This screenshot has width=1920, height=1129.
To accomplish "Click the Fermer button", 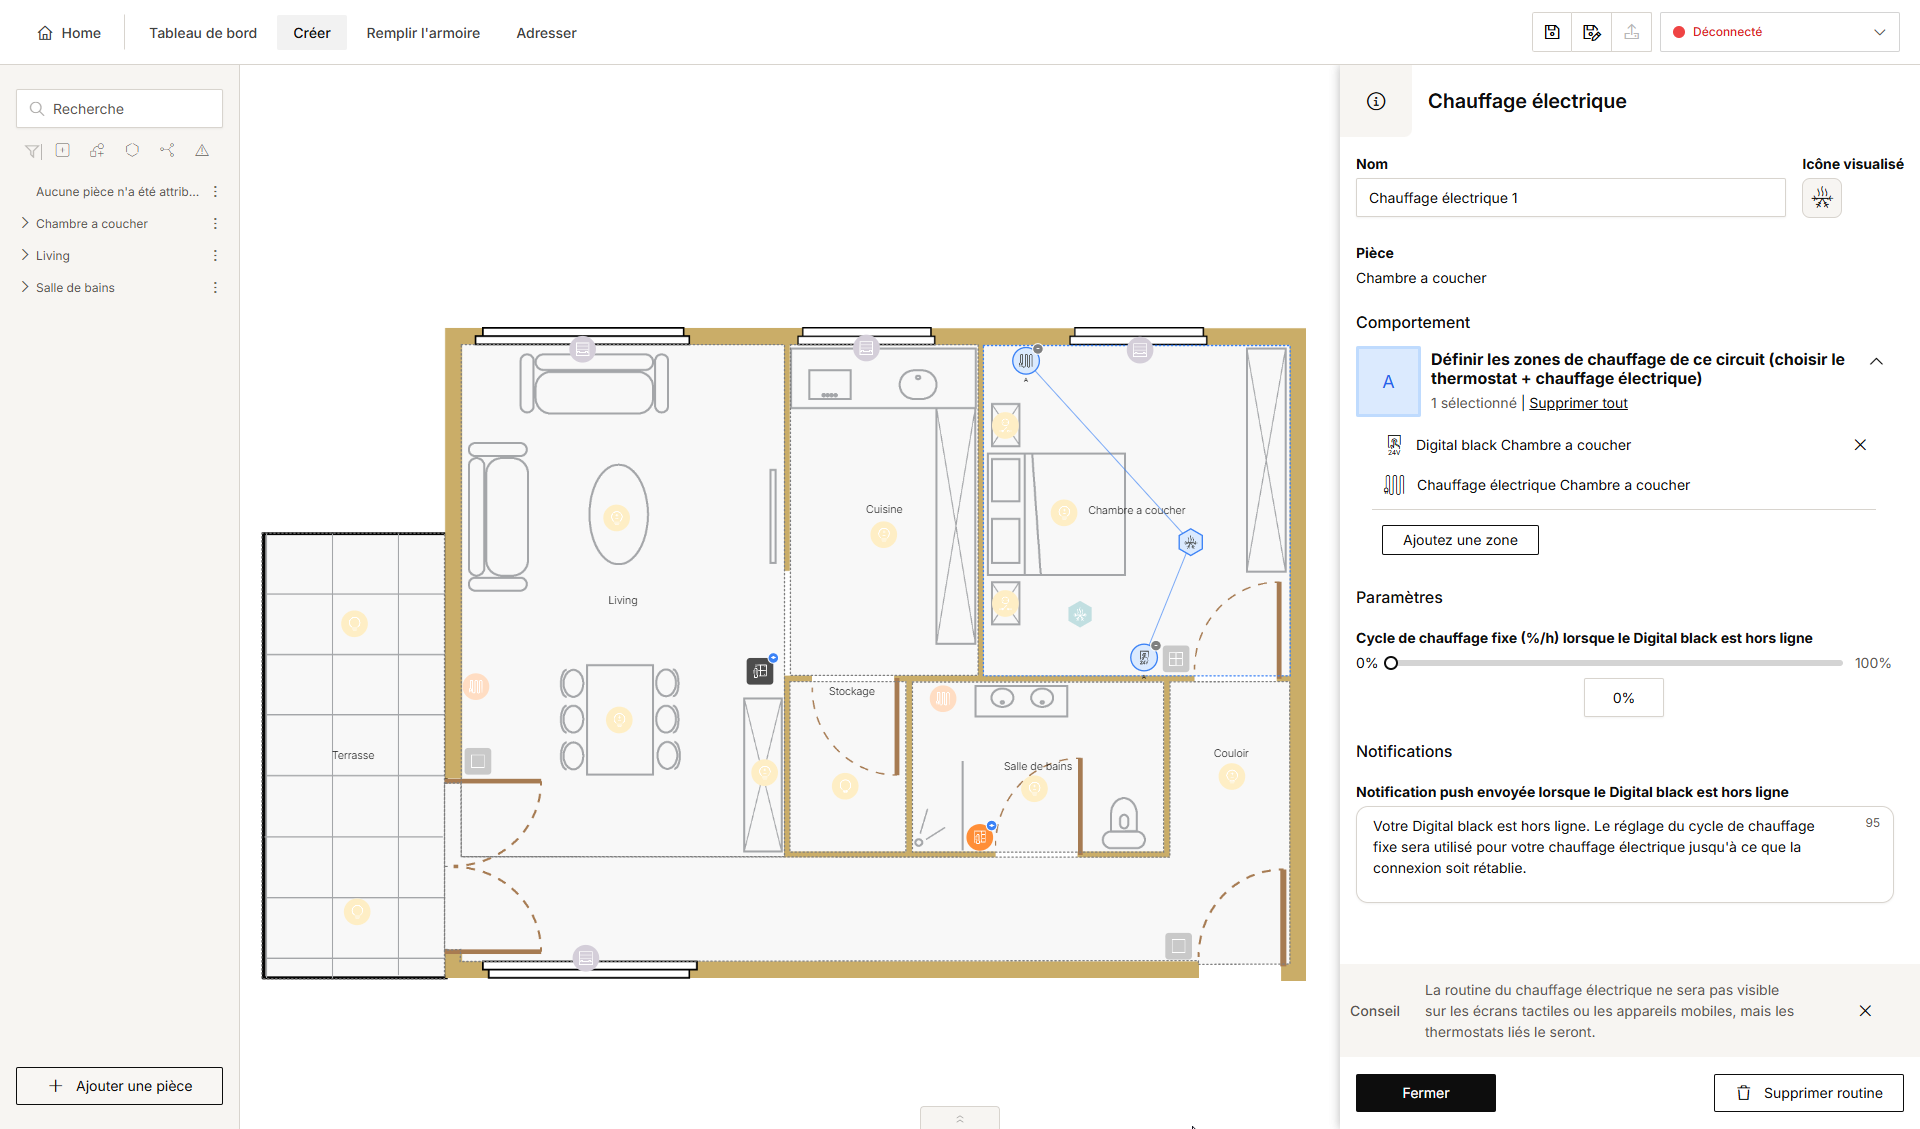I will [1426, 1093].
